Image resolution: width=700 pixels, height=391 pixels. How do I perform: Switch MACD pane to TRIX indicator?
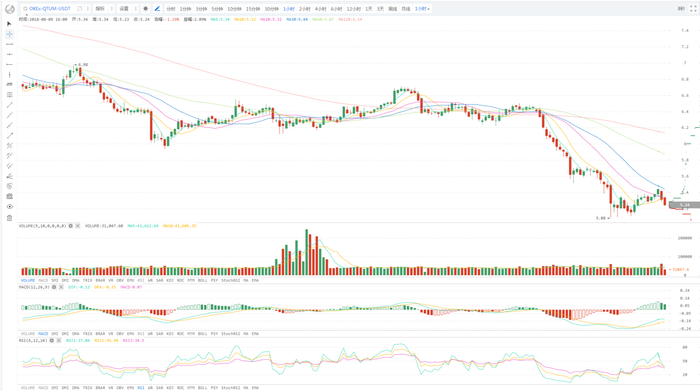pos(87,333)
